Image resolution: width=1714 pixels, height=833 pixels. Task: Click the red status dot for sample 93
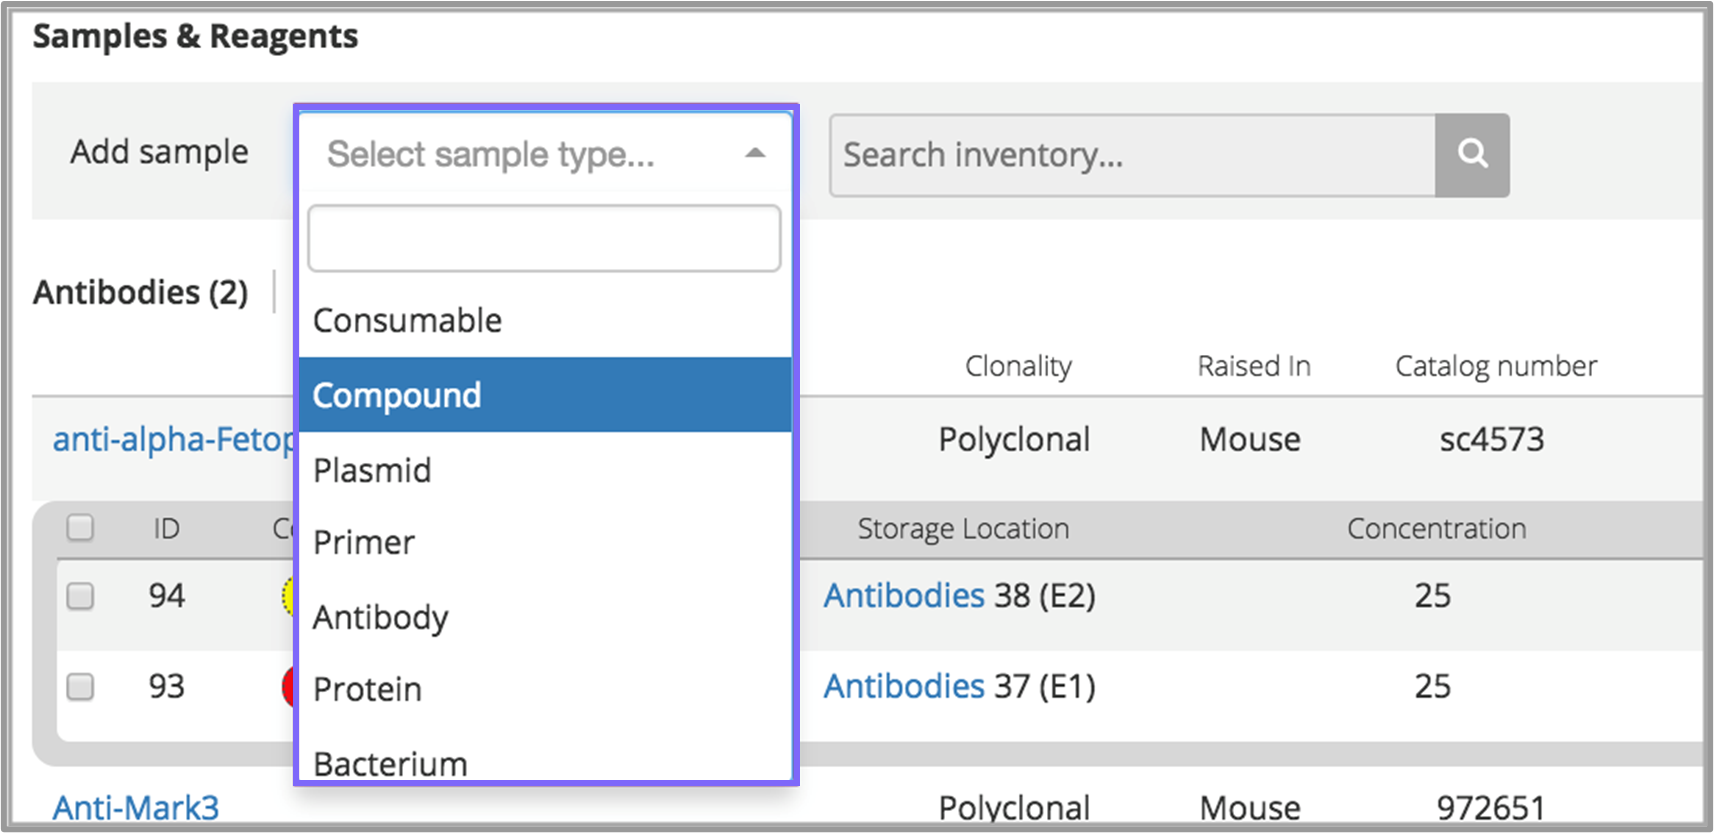click(x=289, y=687)
